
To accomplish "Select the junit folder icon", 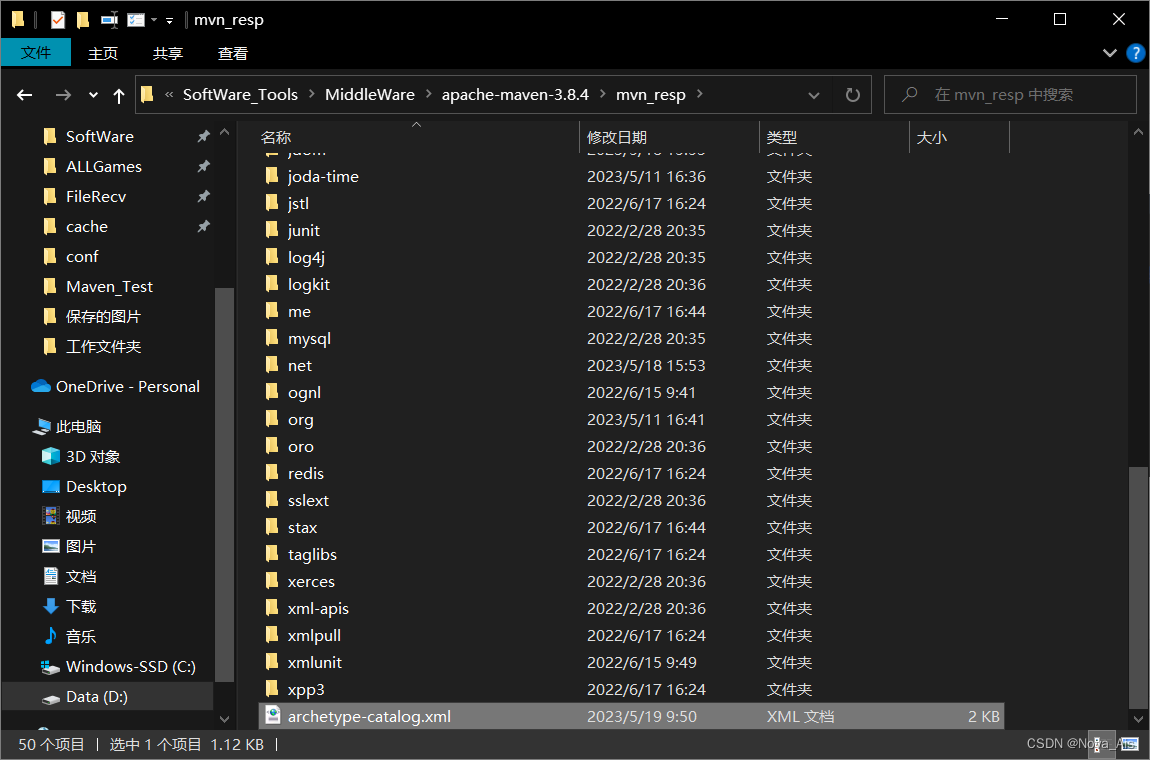I will (x=272, y=230).
